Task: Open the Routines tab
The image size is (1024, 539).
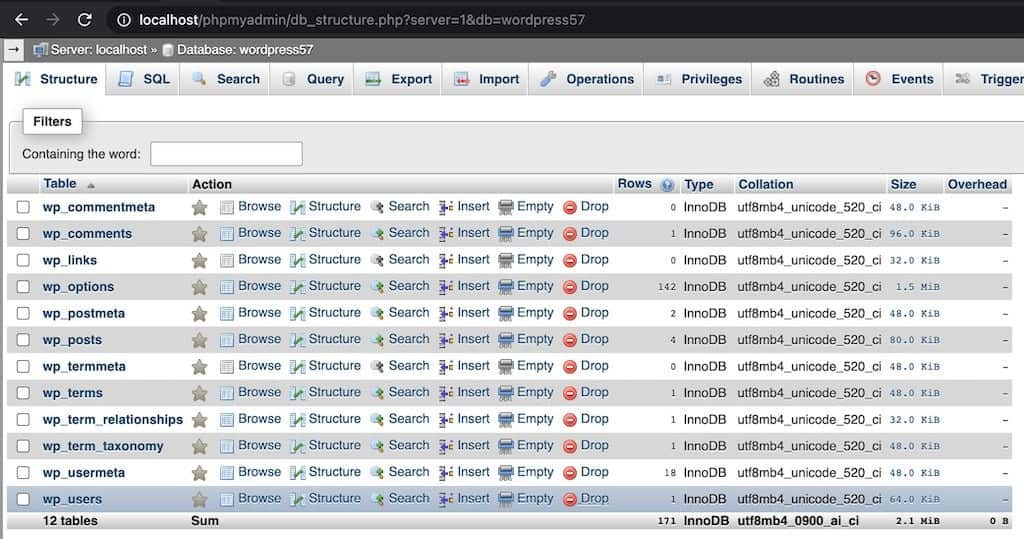Action: 804,79
